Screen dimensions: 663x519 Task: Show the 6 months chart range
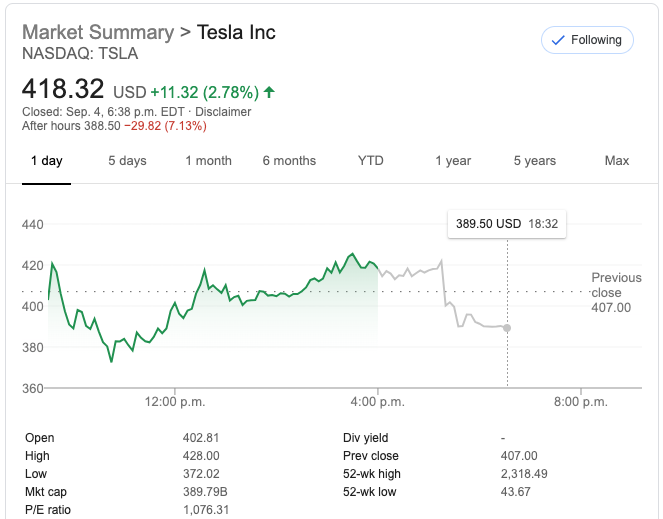coord(289,161)
